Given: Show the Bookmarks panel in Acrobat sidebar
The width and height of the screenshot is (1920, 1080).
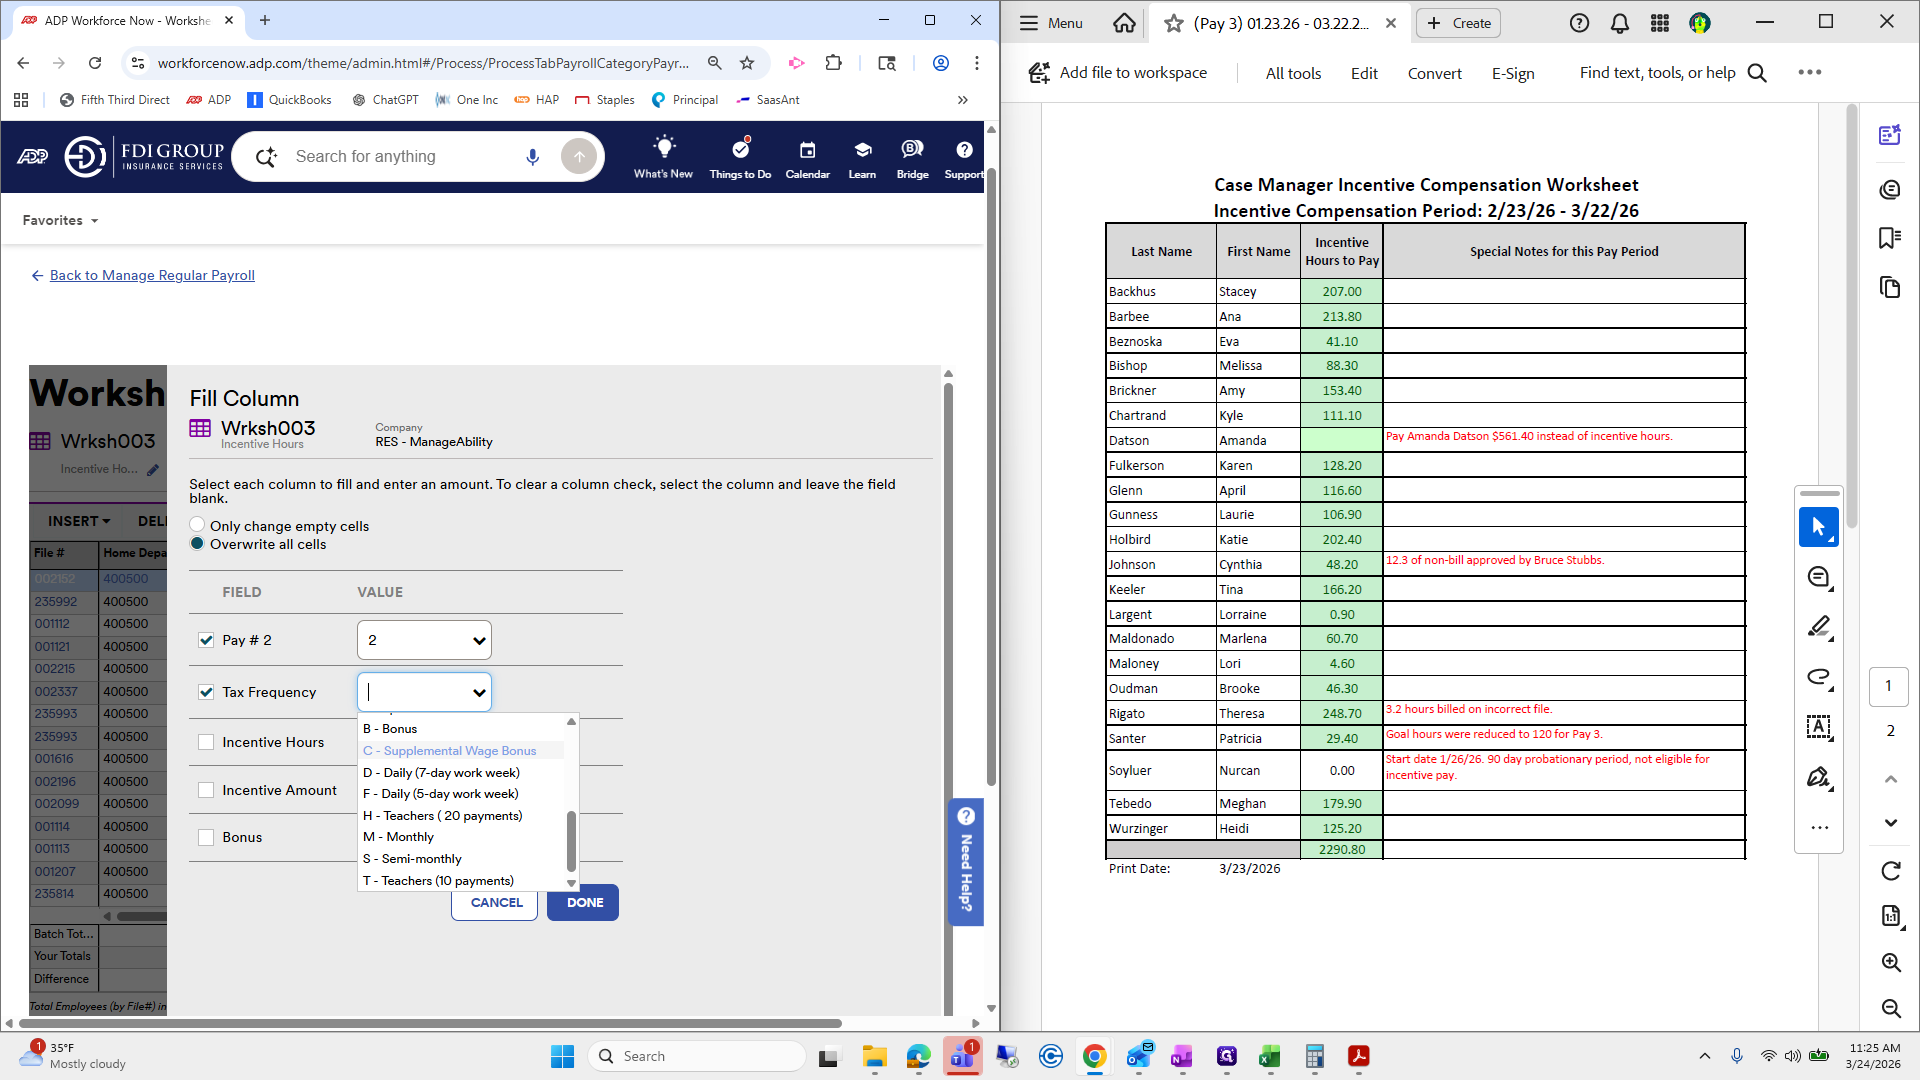Looking at the screenshot, I should (1889, 238).
